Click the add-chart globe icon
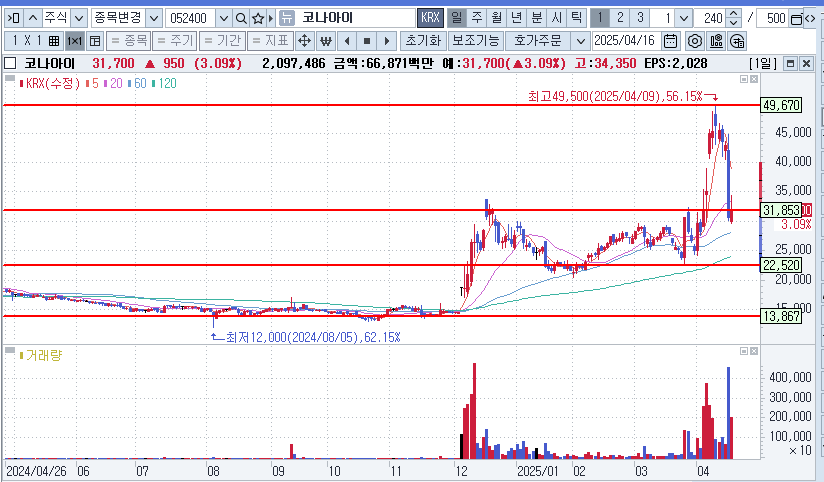Image resolution: width=824 pixels, height=482 pixels. click(x=737, y=40)
